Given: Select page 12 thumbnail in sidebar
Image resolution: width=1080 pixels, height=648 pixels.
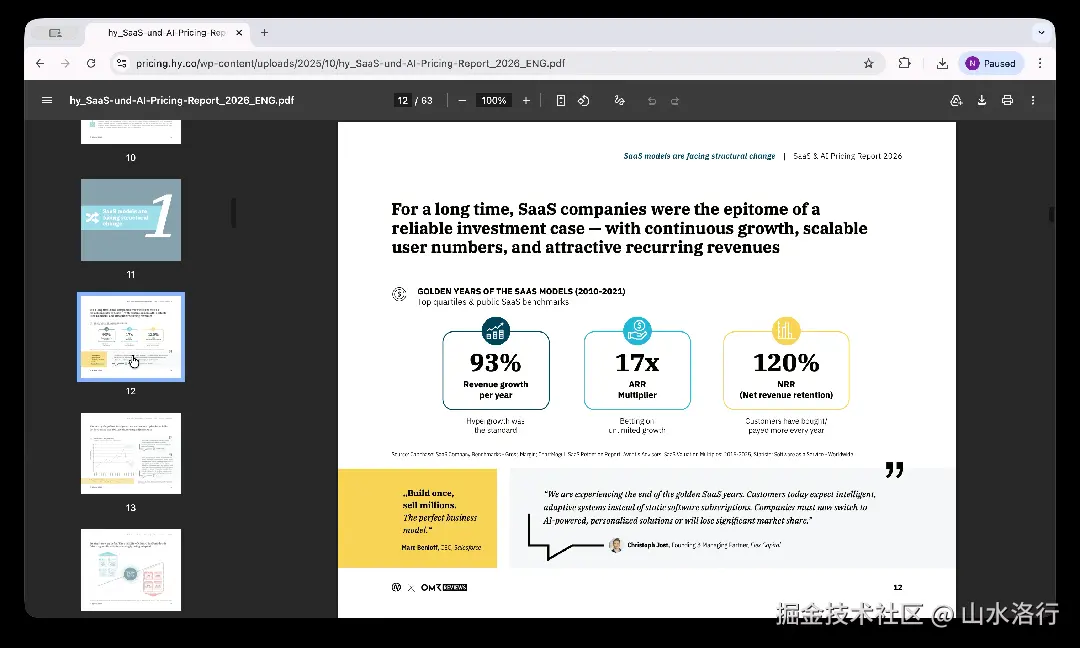Looking at the screenshot, I should 131,337.
